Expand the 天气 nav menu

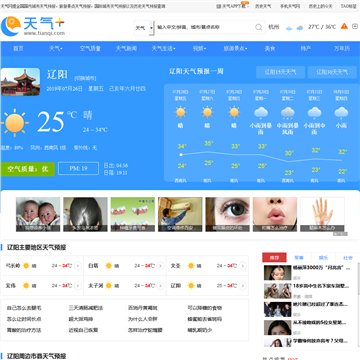point(56,49)
